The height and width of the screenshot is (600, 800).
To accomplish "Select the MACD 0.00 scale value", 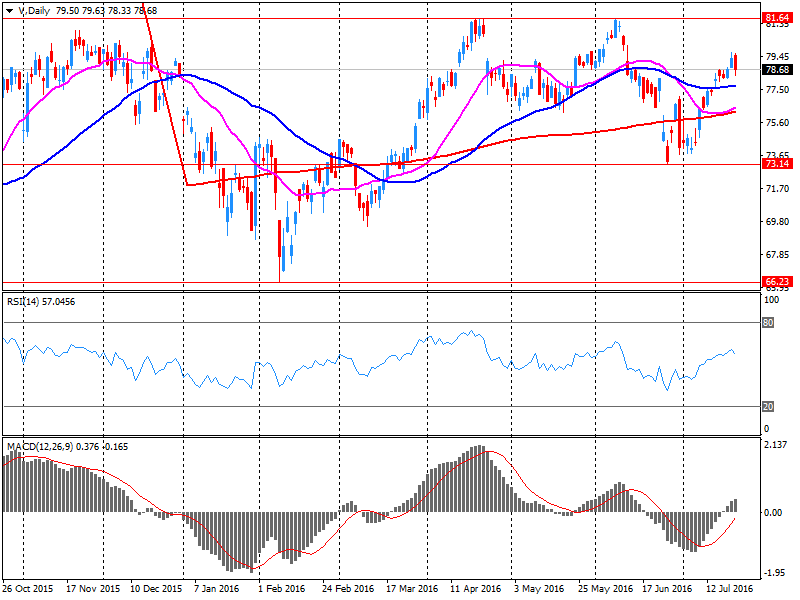I will (x=773, y=512).
